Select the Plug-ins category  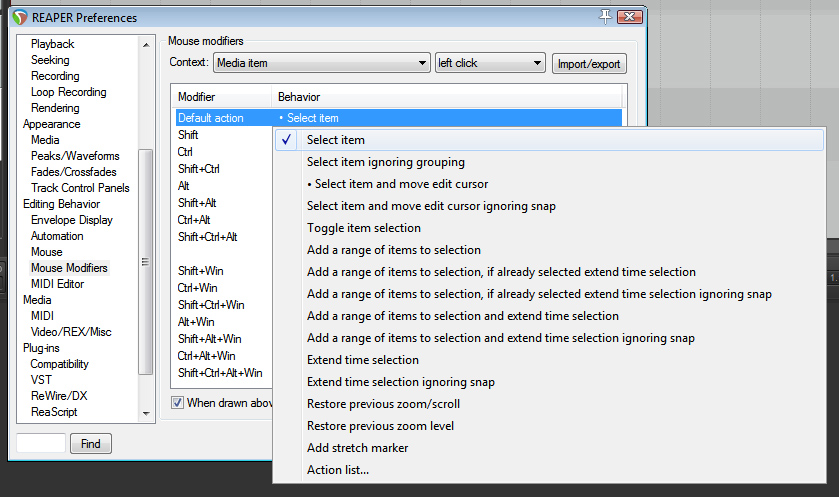(41, 348)
